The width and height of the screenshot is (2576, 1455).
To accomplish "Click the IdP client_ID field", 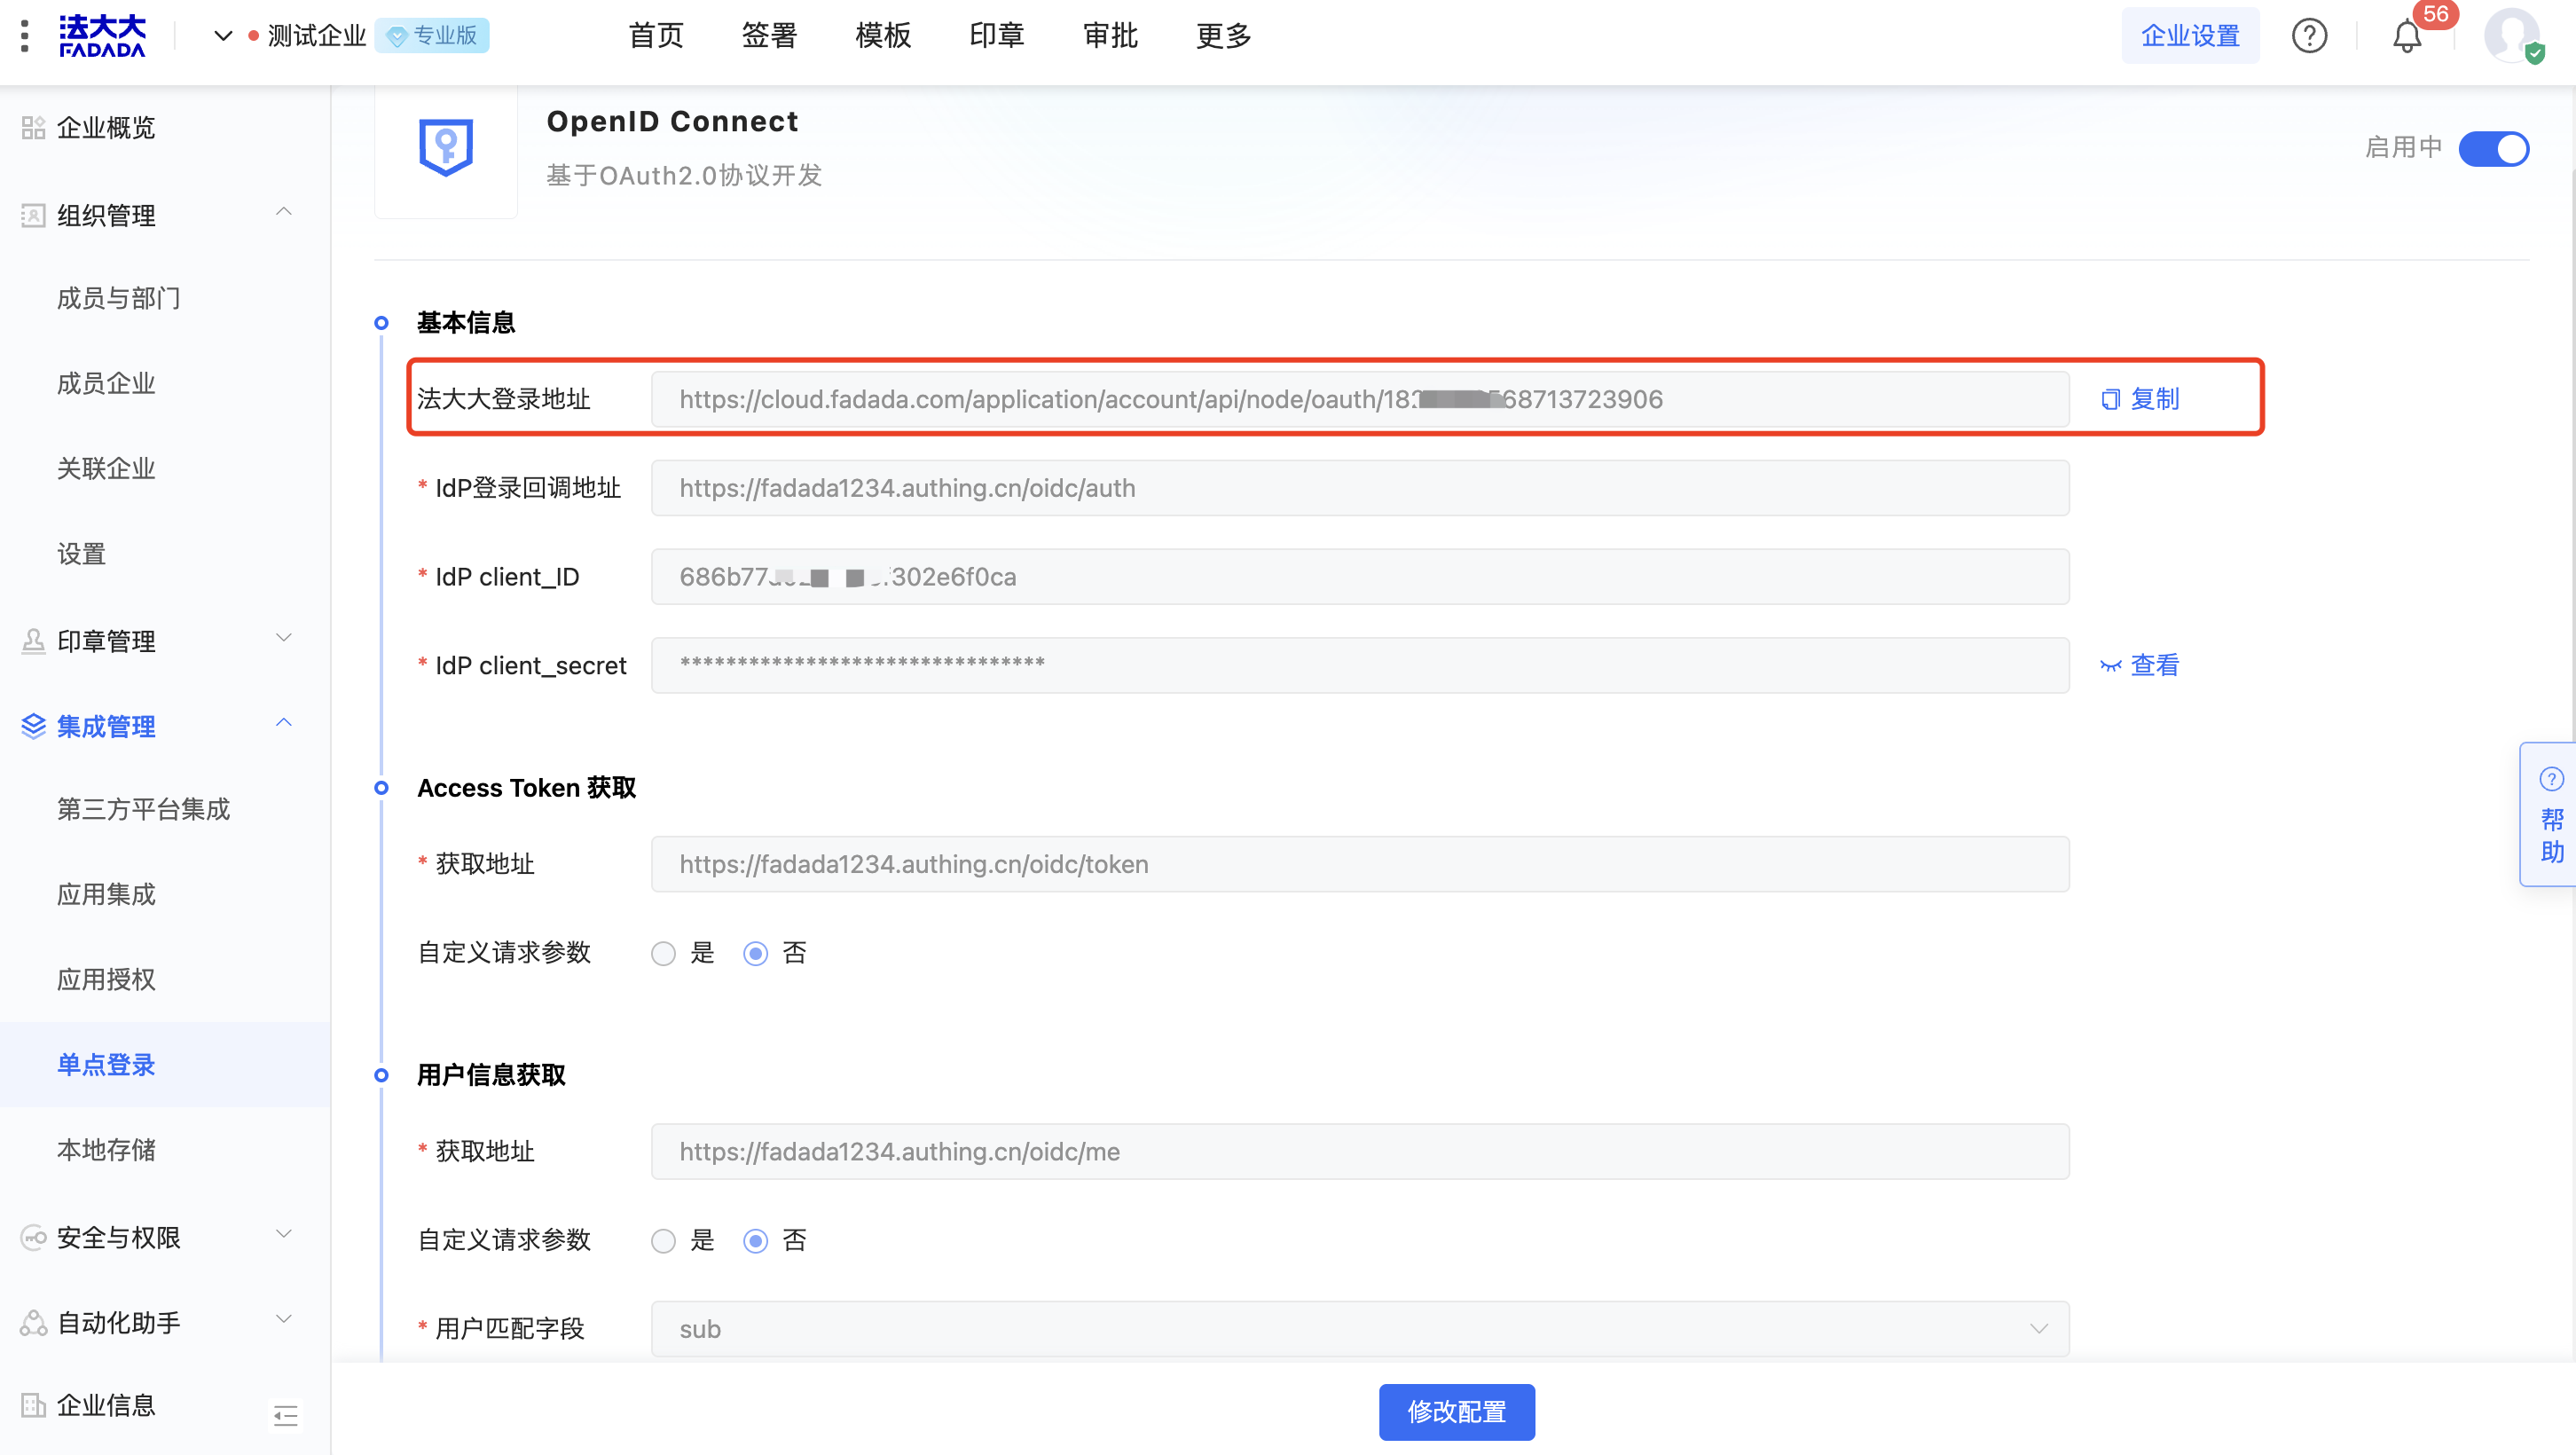I will click(x=1360, y=577).
